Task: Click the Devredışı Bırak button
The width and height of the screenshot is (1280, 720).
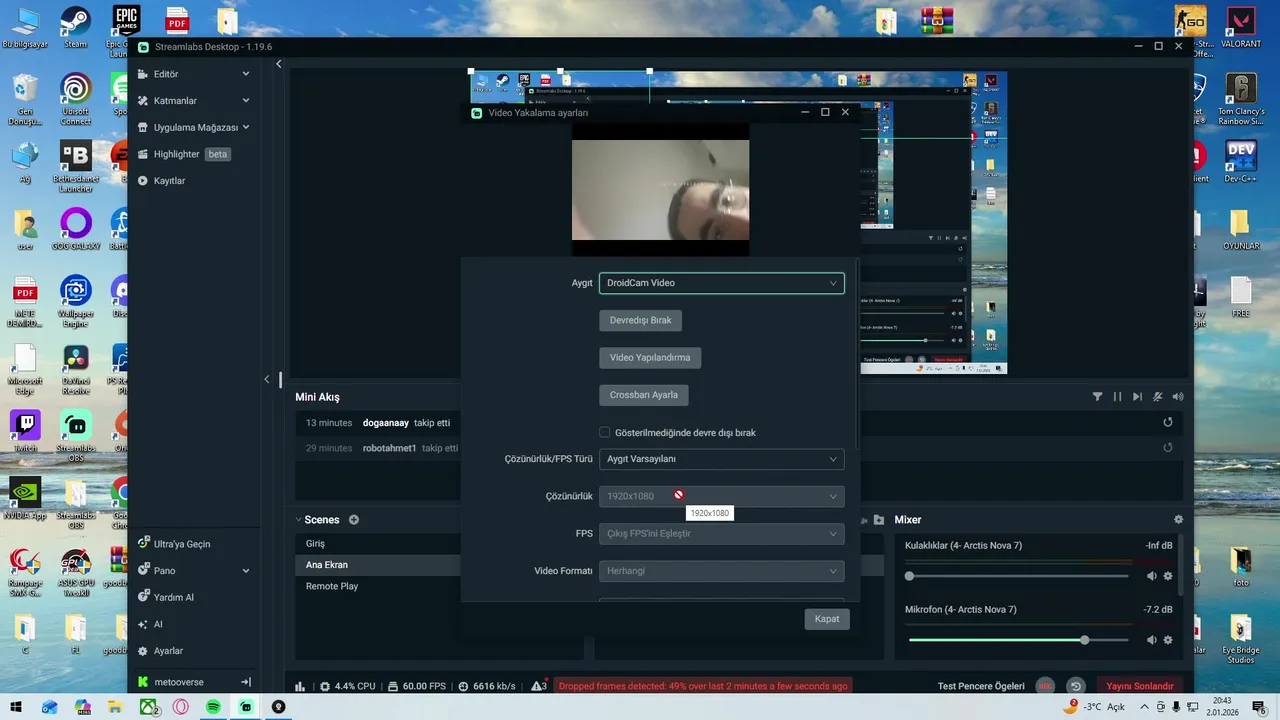Action: 640,320
